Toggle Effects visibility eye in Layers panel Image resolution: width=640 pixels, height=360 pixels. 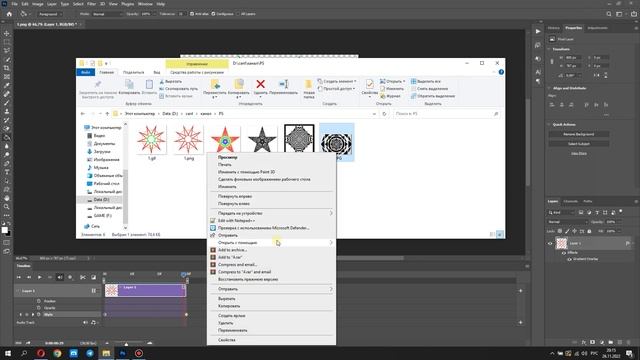tap(564, 253)
